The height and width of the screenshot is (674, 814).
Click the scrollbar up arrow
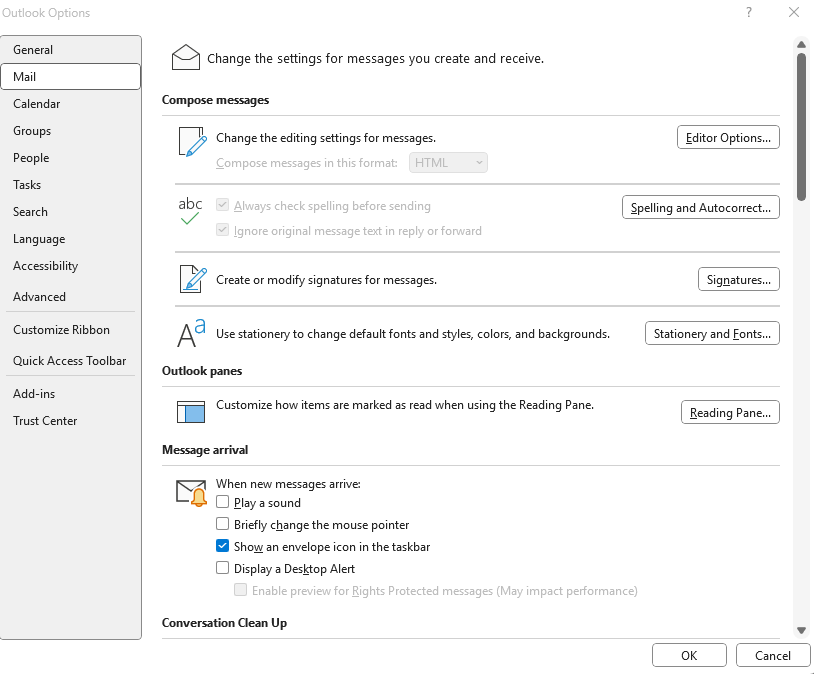tap(801, 45)
